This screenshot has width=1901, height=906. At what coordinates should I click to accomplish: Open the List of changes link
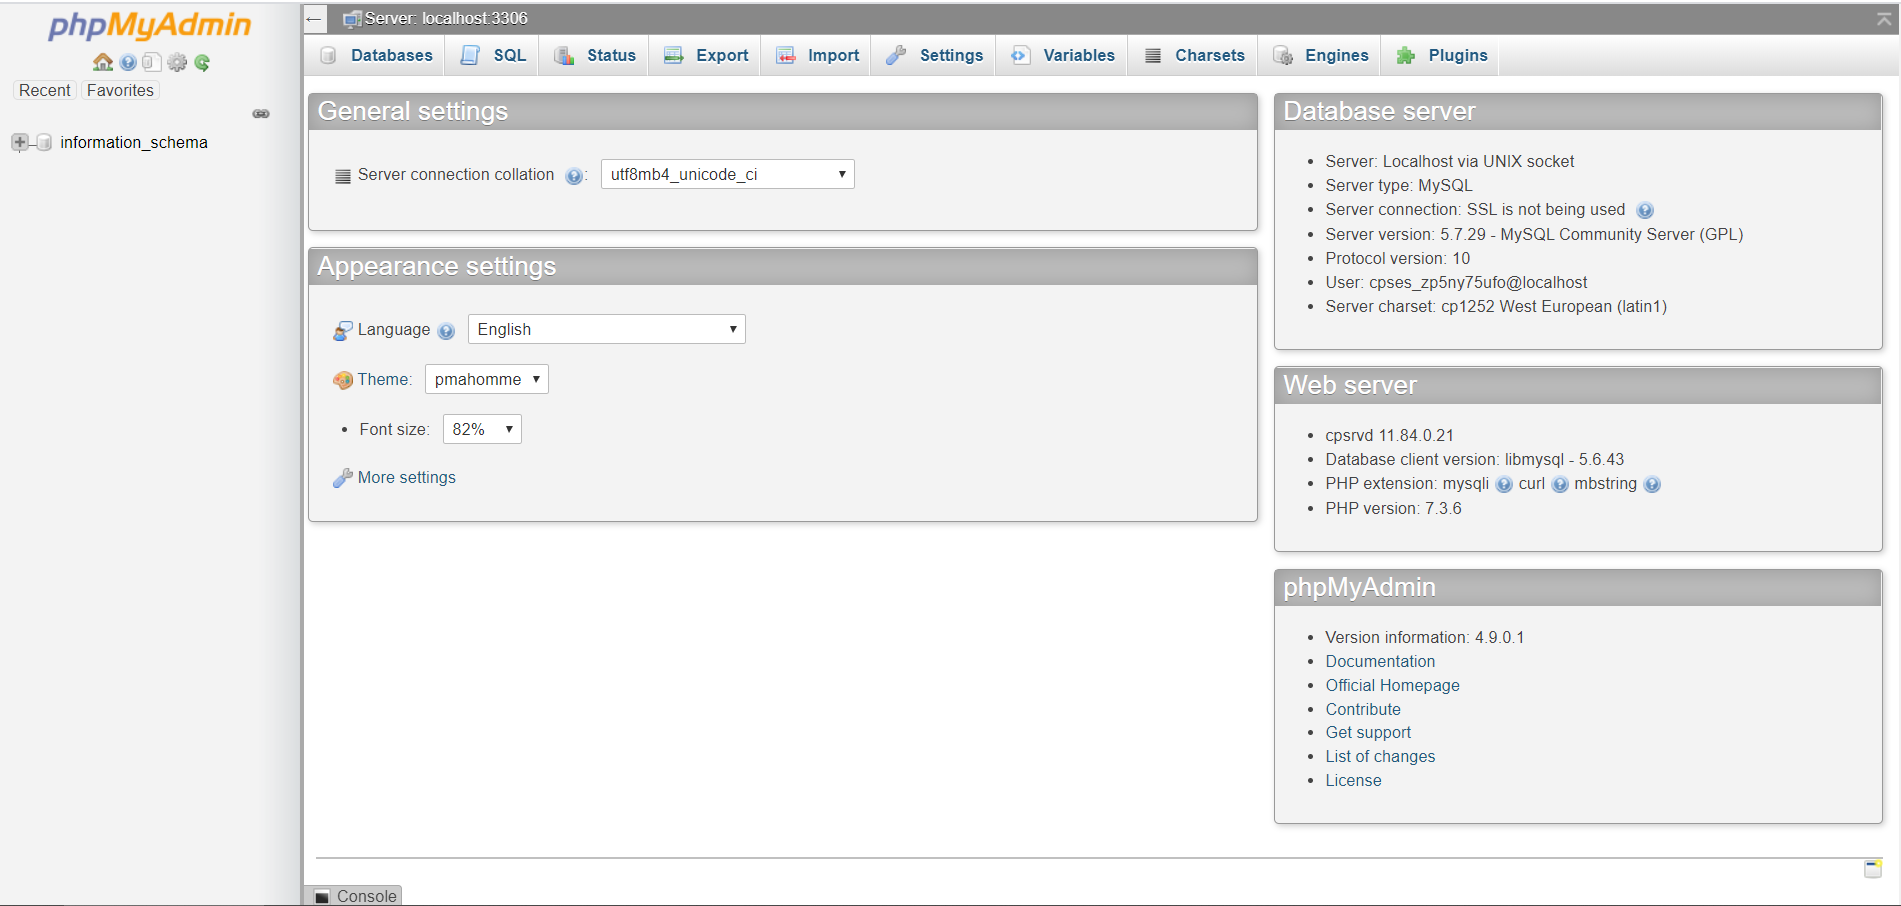pos(1380,757)
